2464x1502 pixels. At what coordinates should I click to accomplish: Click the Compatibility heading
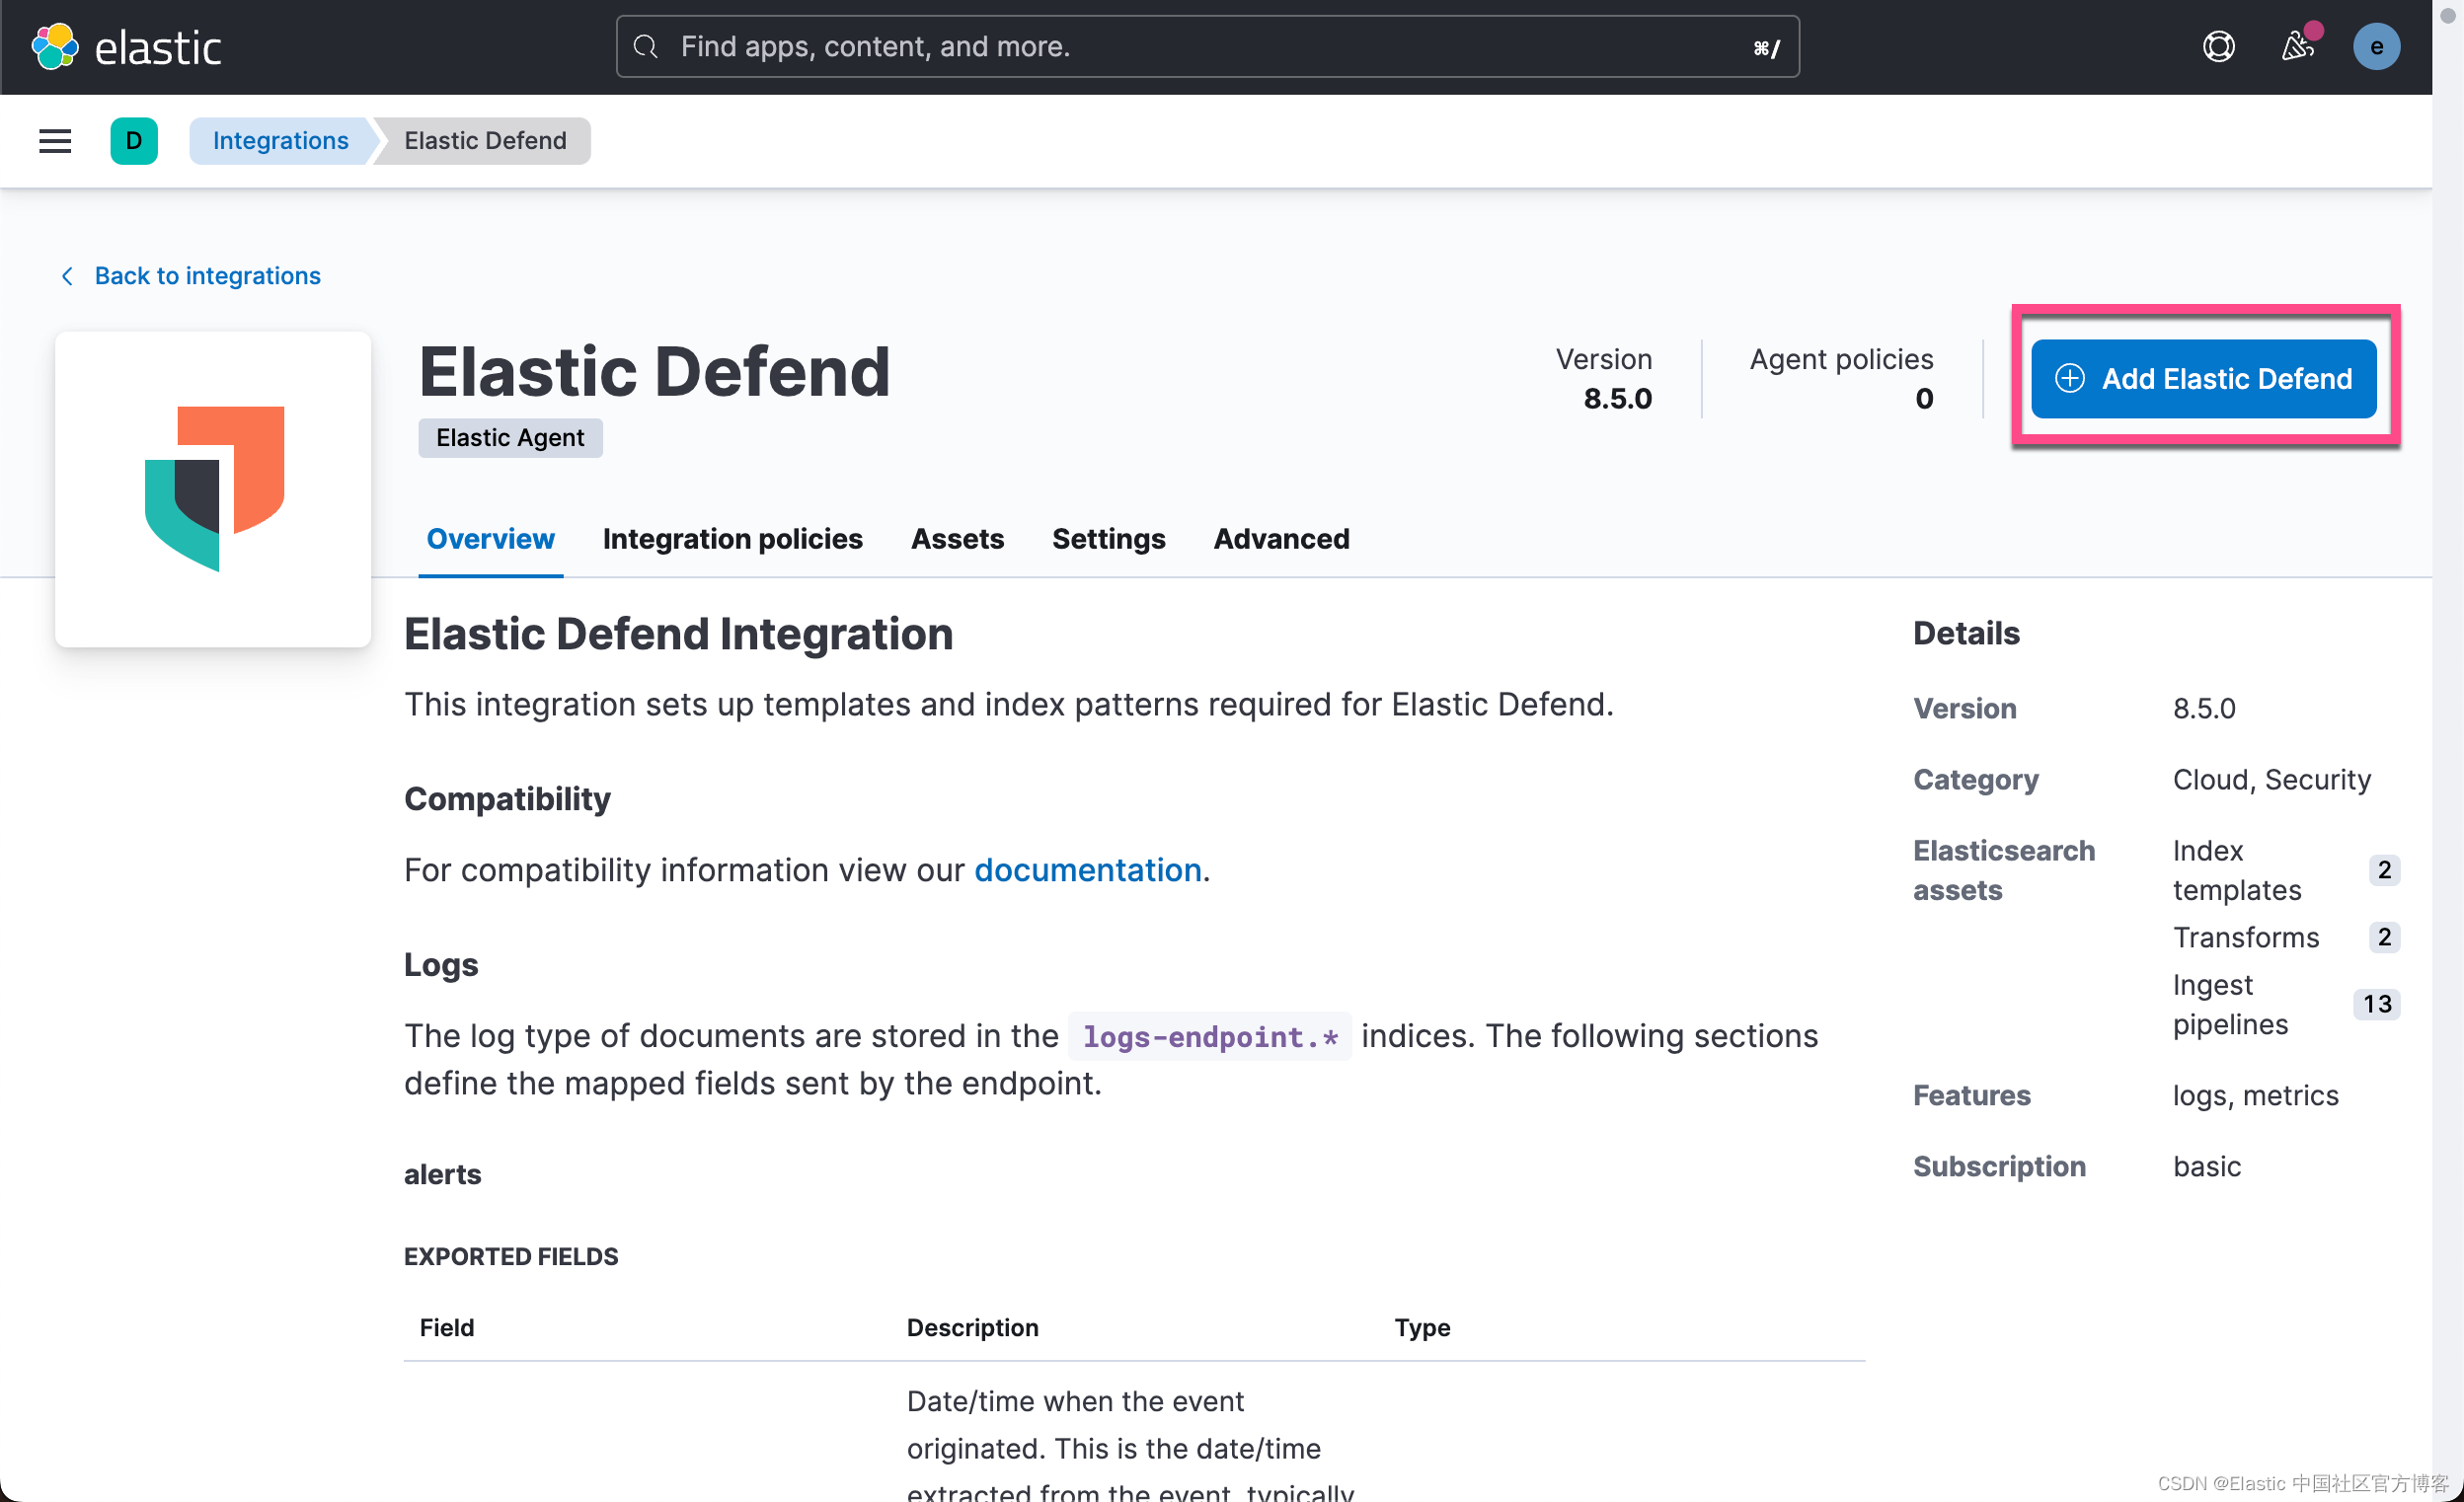507,799
